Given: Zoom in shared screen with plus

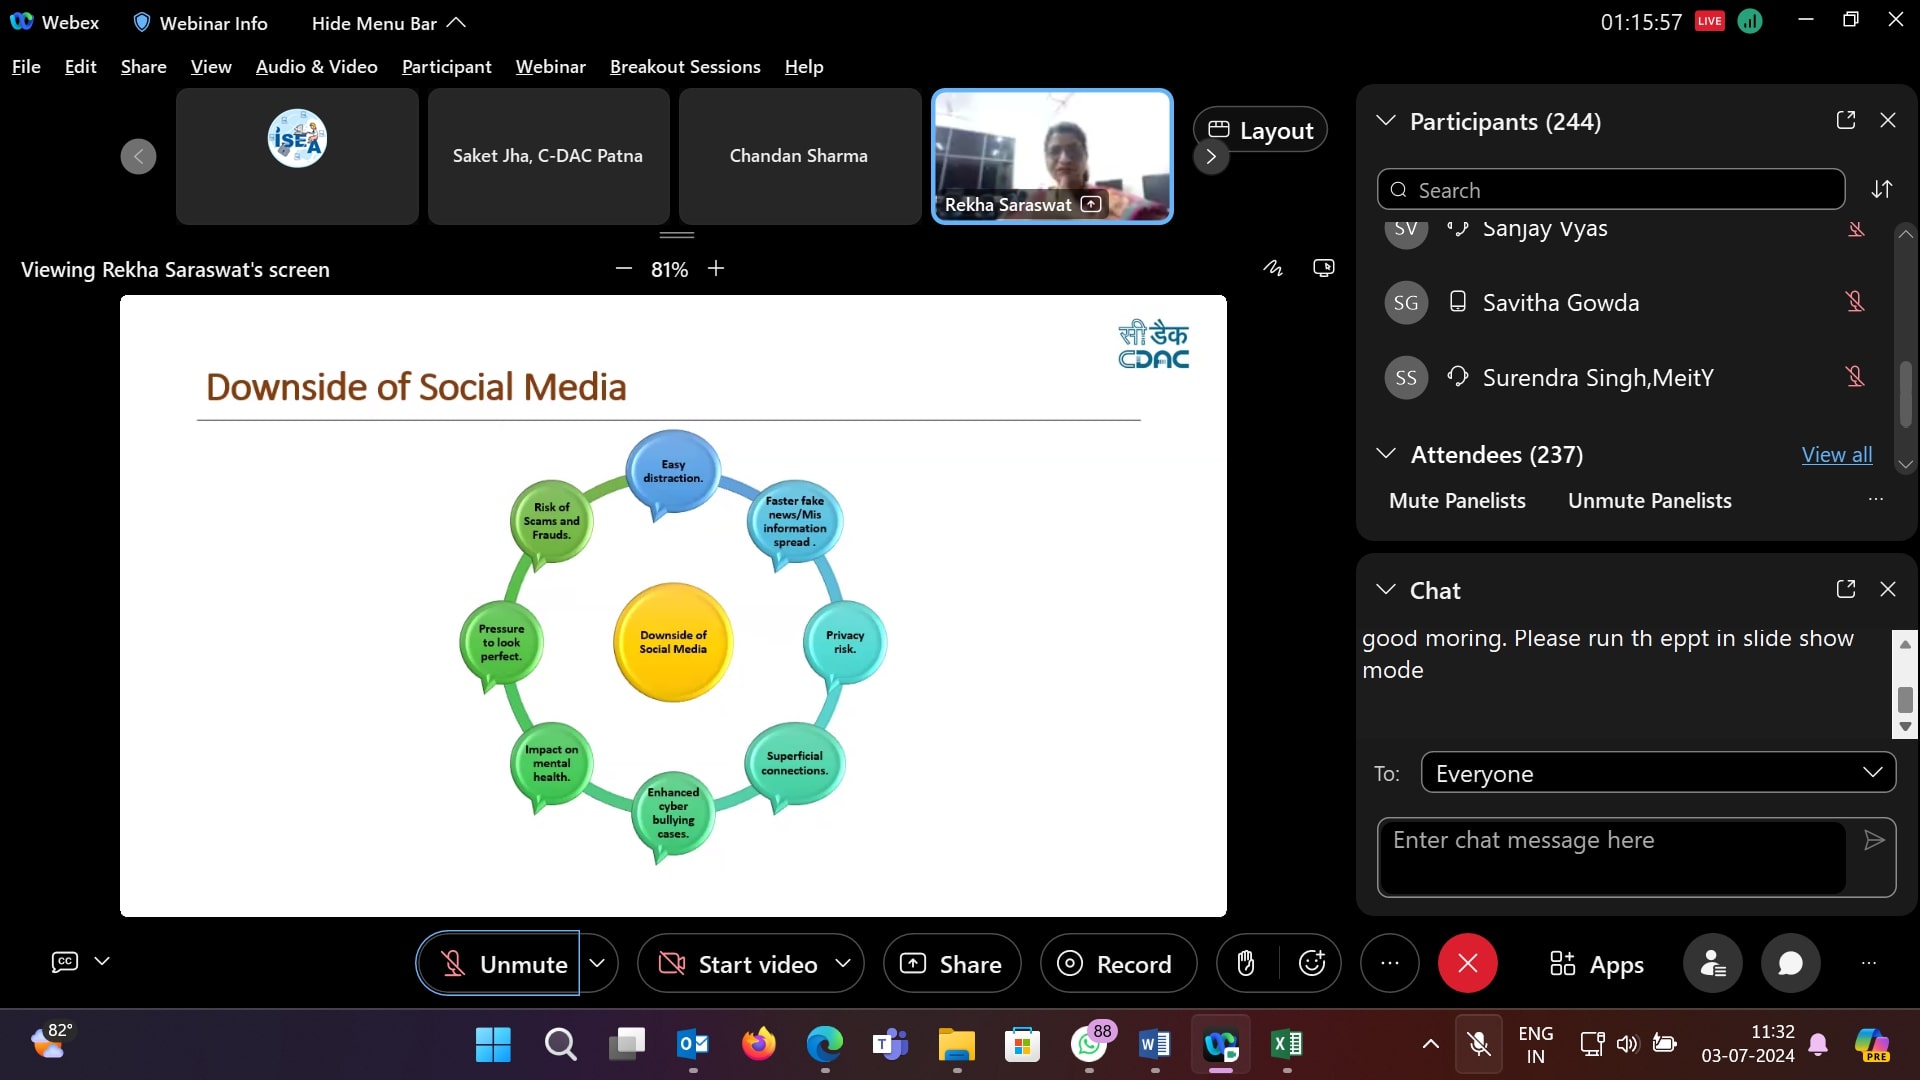Looking at the screenshot, I should (x=716, y=269).
